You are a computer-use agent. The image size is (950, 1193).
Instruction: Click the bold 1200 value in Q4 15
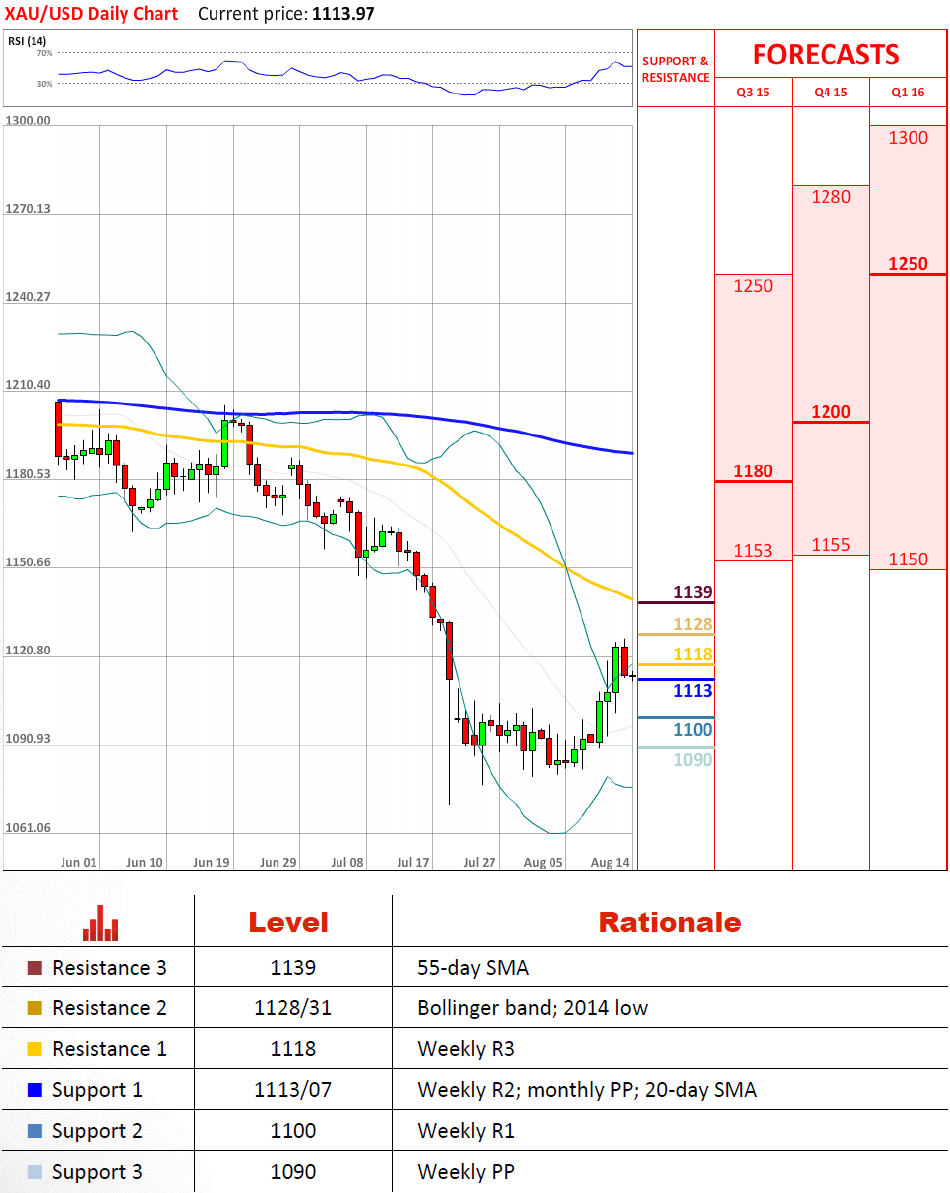831,412
